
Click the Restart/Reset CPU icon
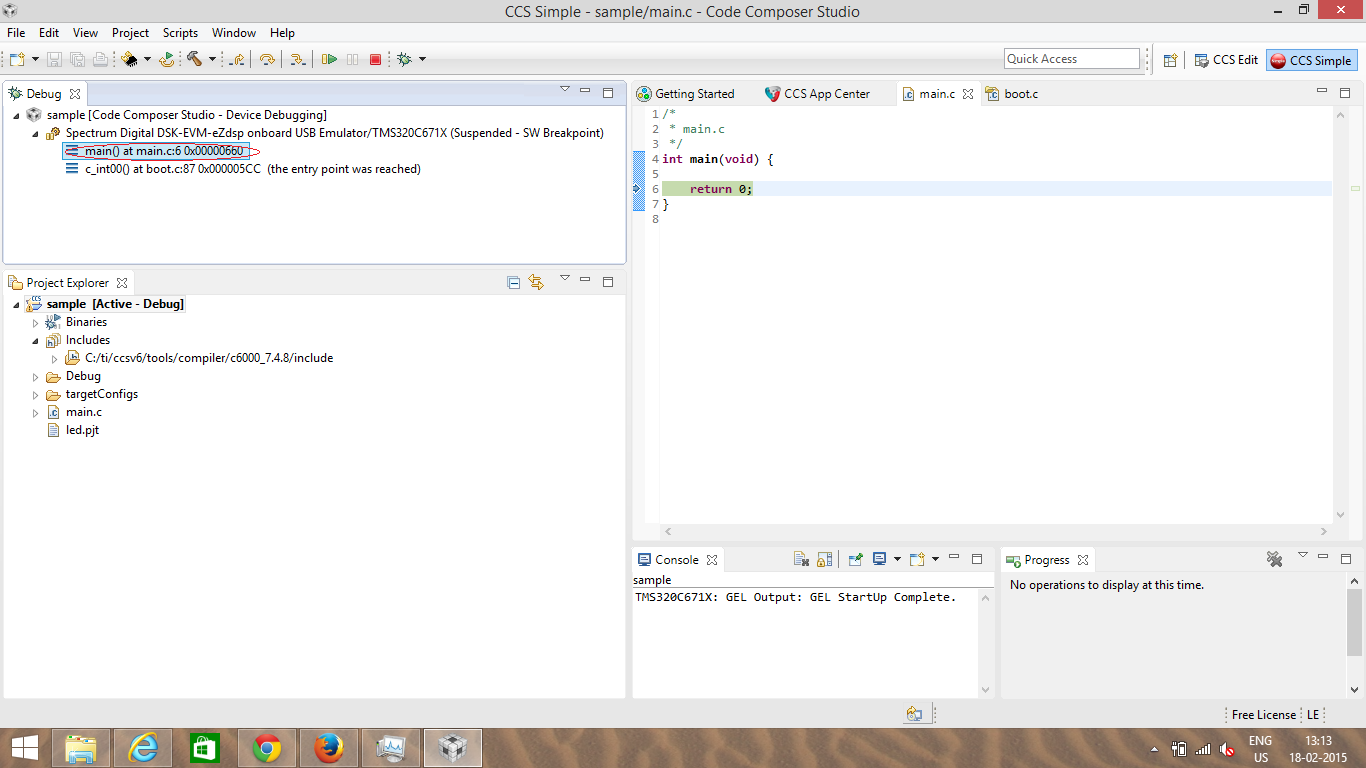coord(167,60)
